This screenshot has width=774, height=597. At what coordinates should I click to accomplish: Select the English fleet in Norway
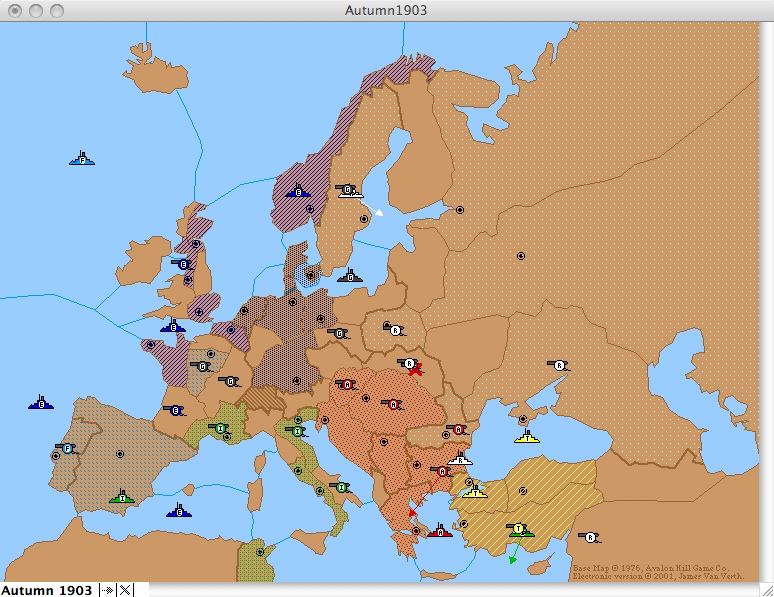(x=298, y=191)
